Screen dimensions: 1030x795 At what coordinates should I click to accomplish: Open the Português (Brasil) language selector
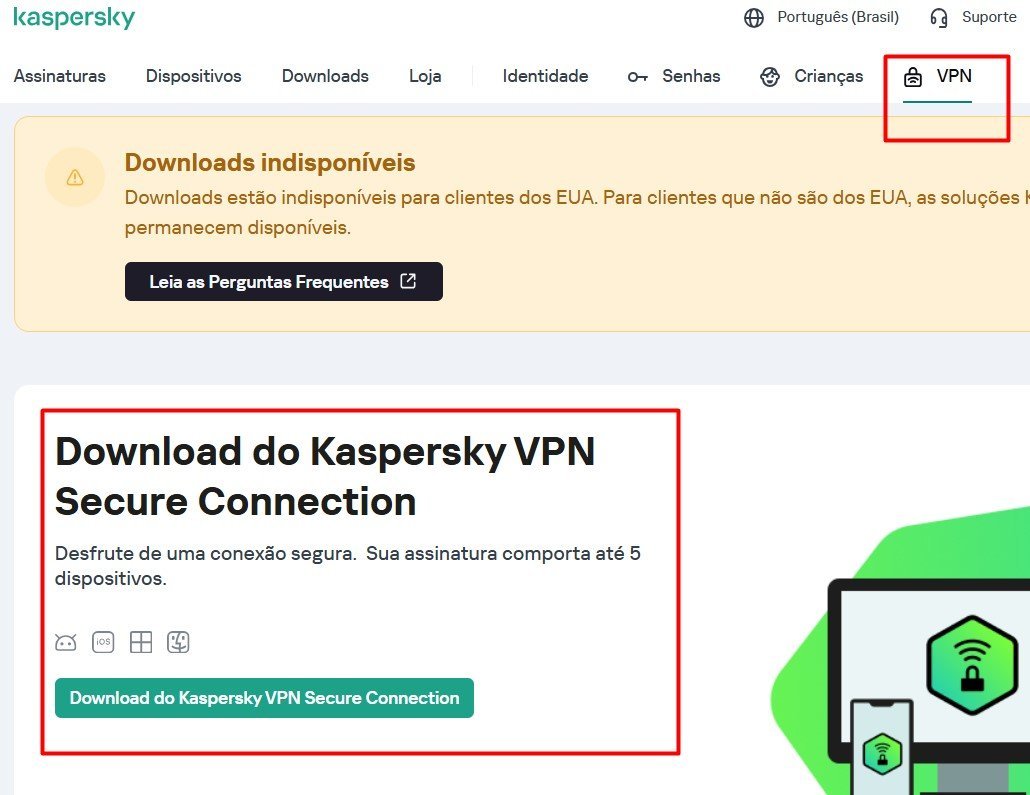838,17
